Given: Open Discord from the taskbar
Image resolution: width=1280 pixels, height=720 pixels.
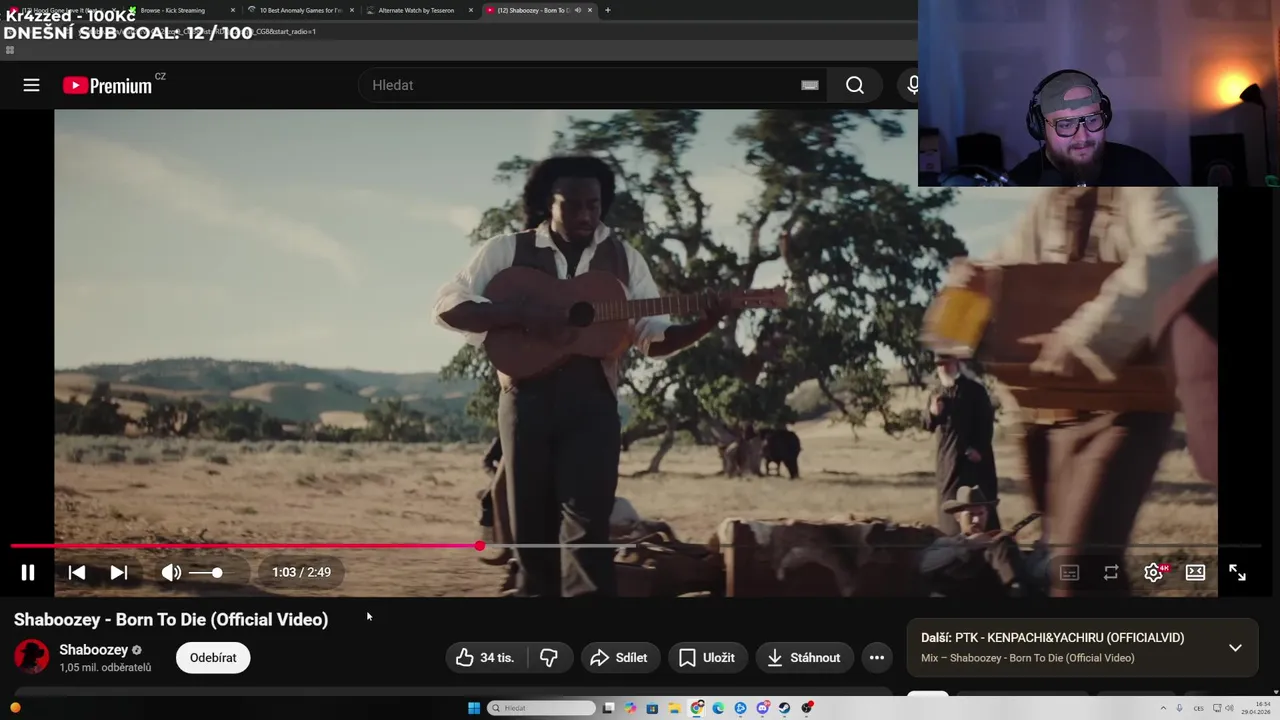Looking at the screenshot, I should point(762,708).
